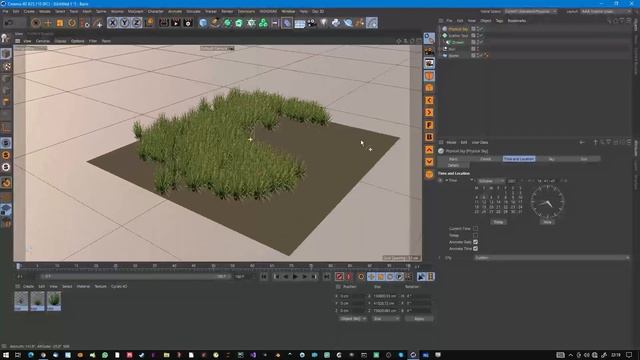640x360 pixels.
Task: Open the Character menu
Action: click(x=156, y=11)
